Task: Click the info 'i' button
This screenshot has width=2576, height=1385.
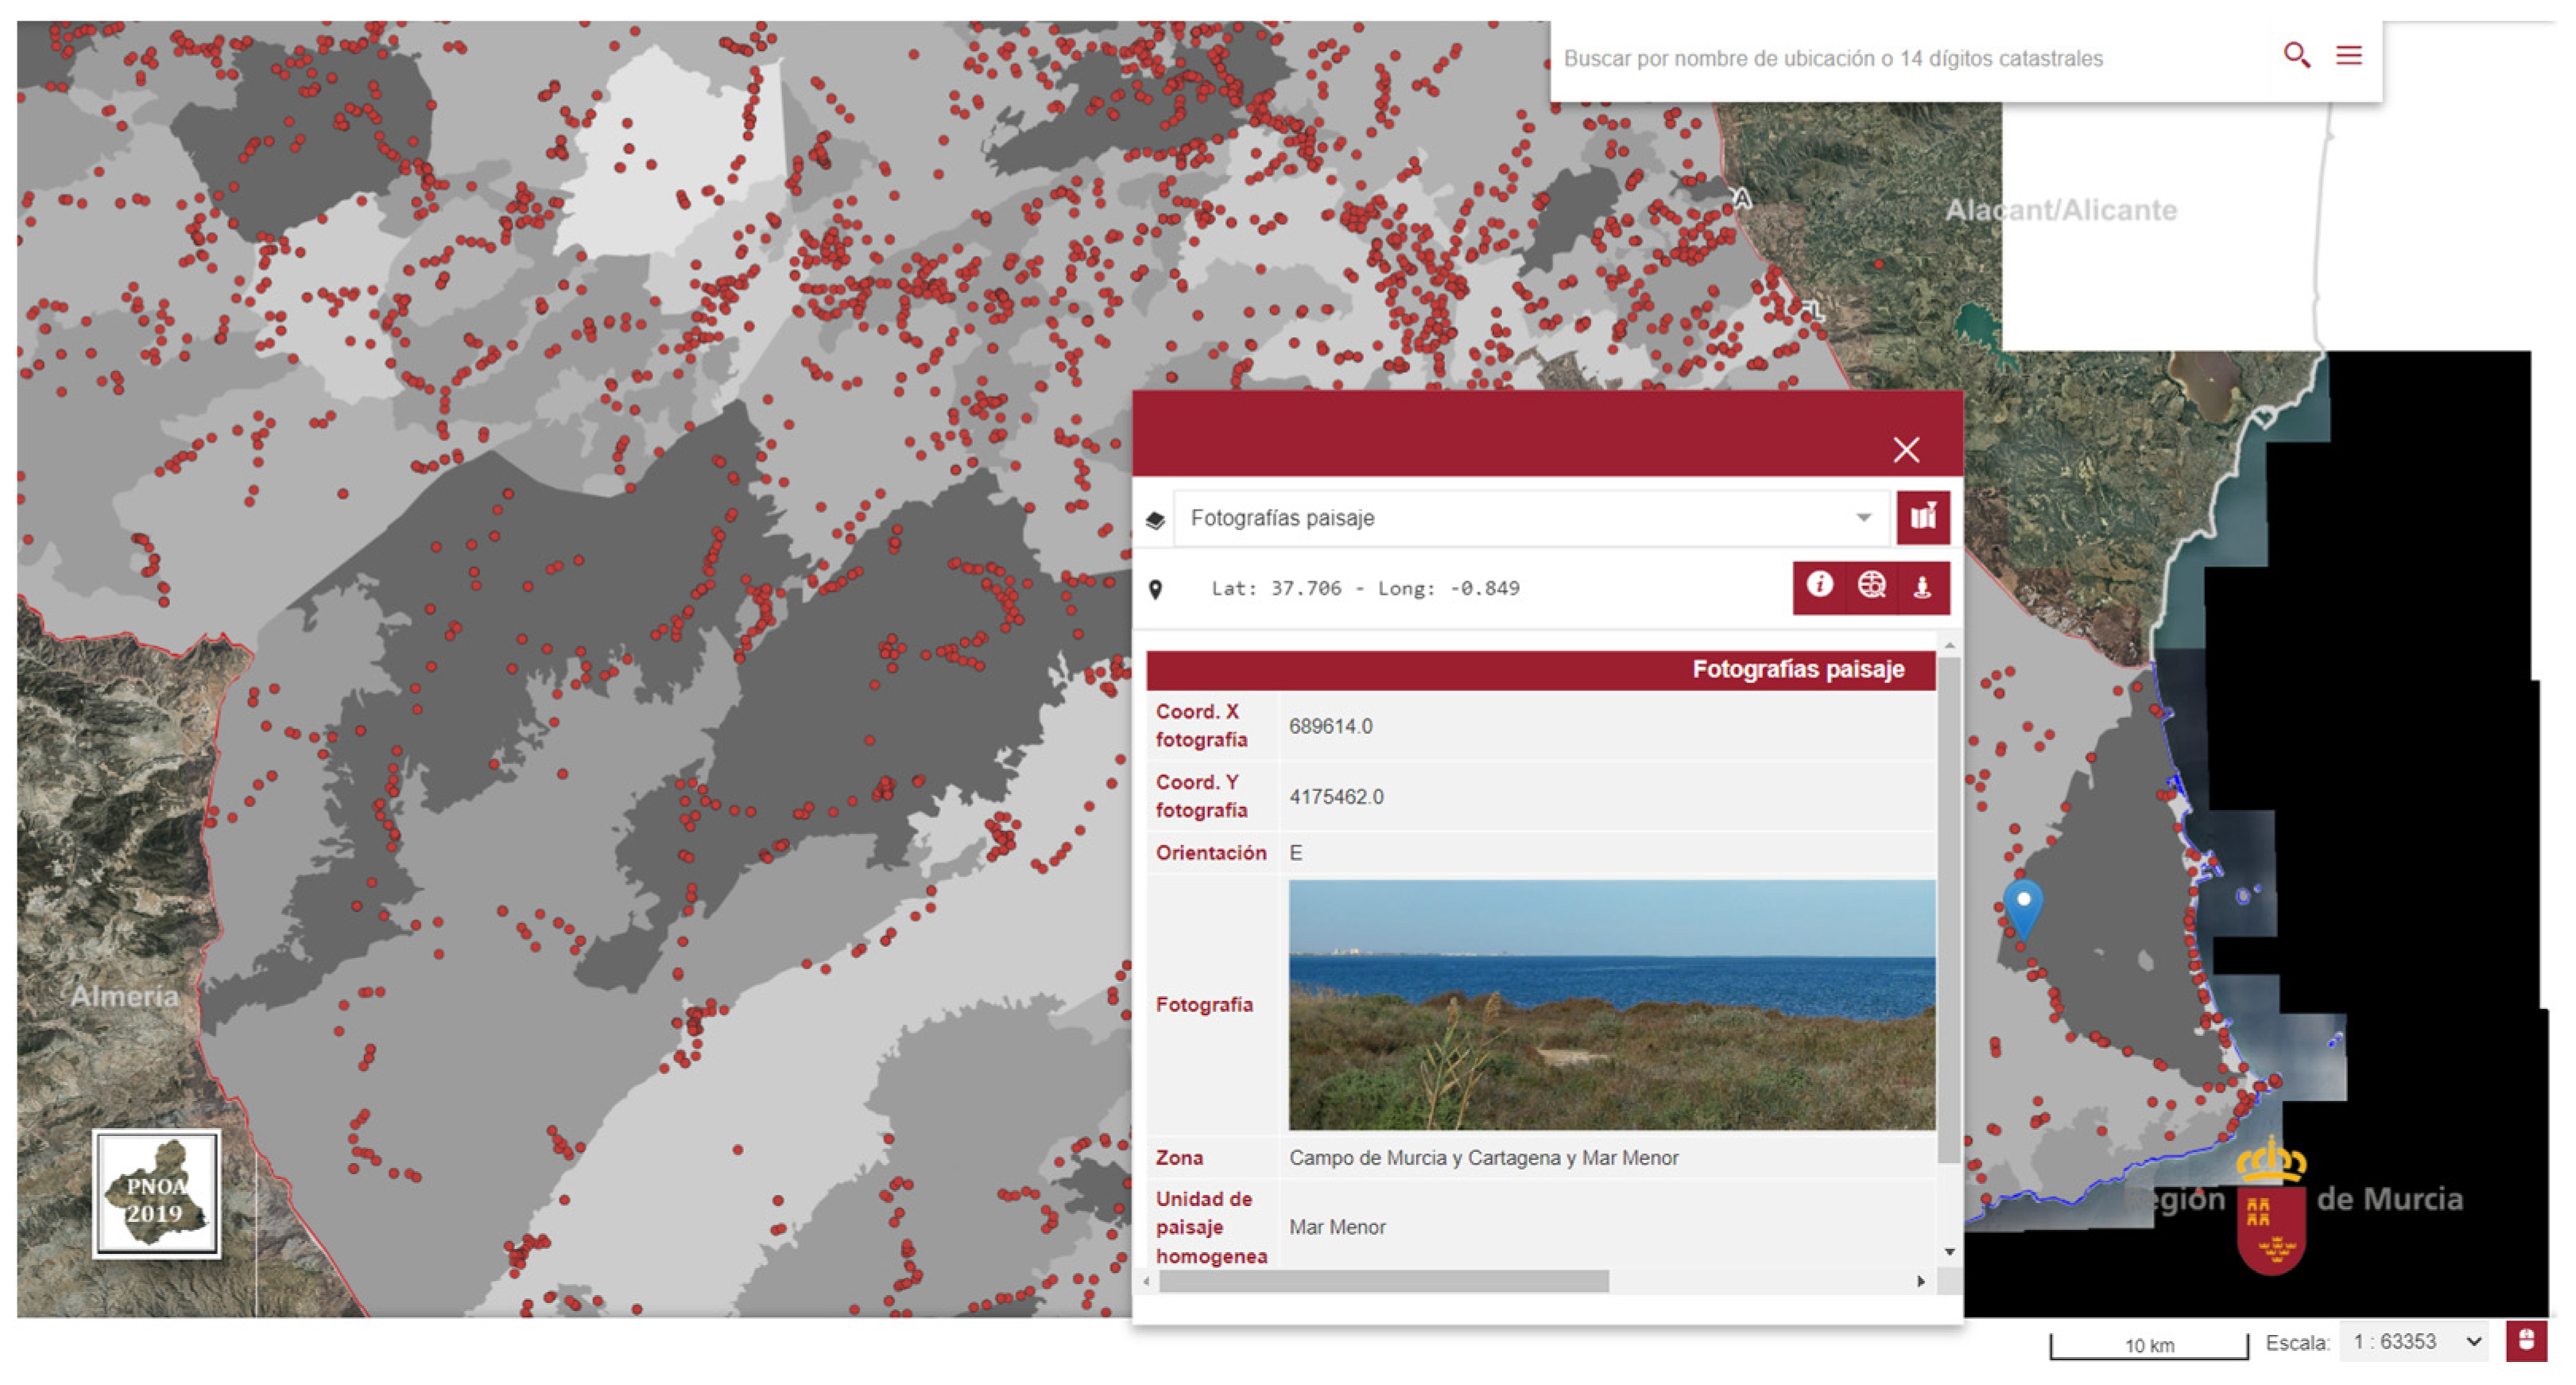Action: point(1819,586)
